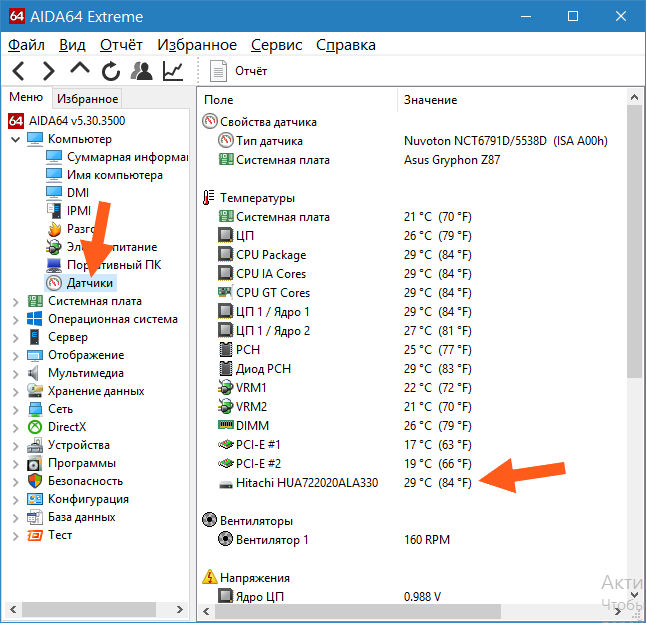Click the report pane scroll-up arrow
Screen dimensions: 646x623
click(634, 98)
